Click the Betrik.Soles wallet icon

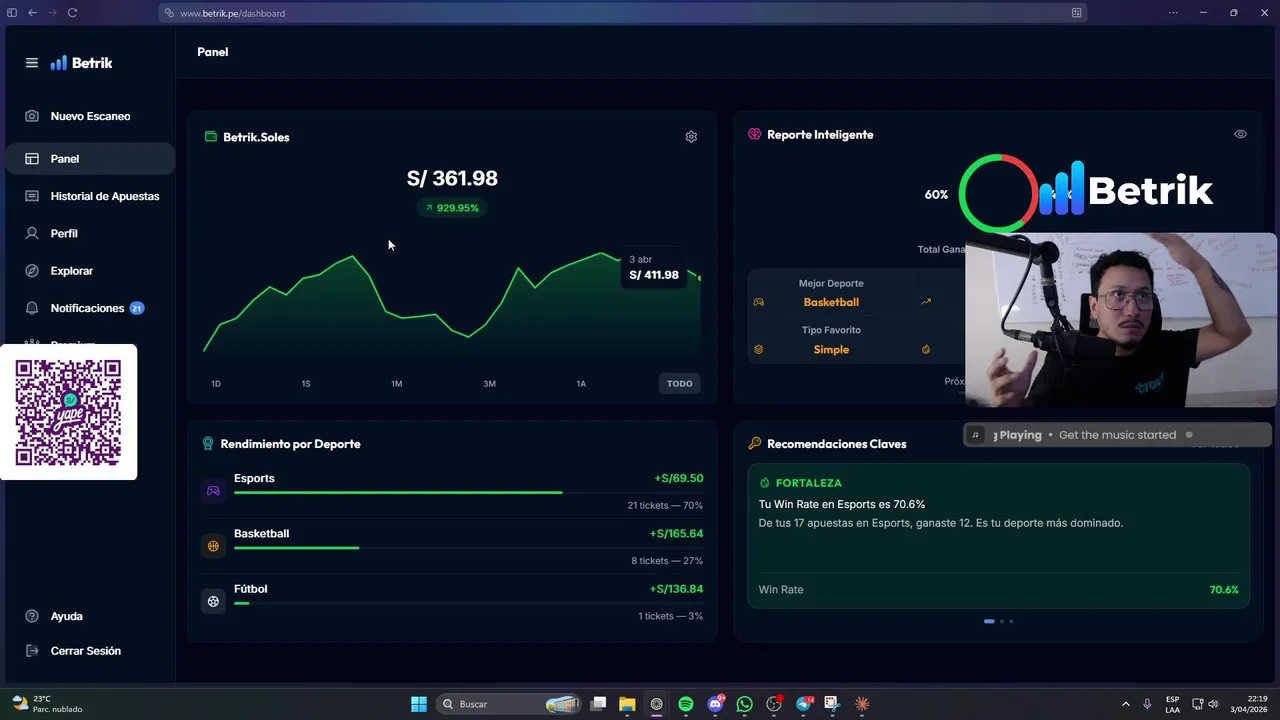[x=210, y=137]
